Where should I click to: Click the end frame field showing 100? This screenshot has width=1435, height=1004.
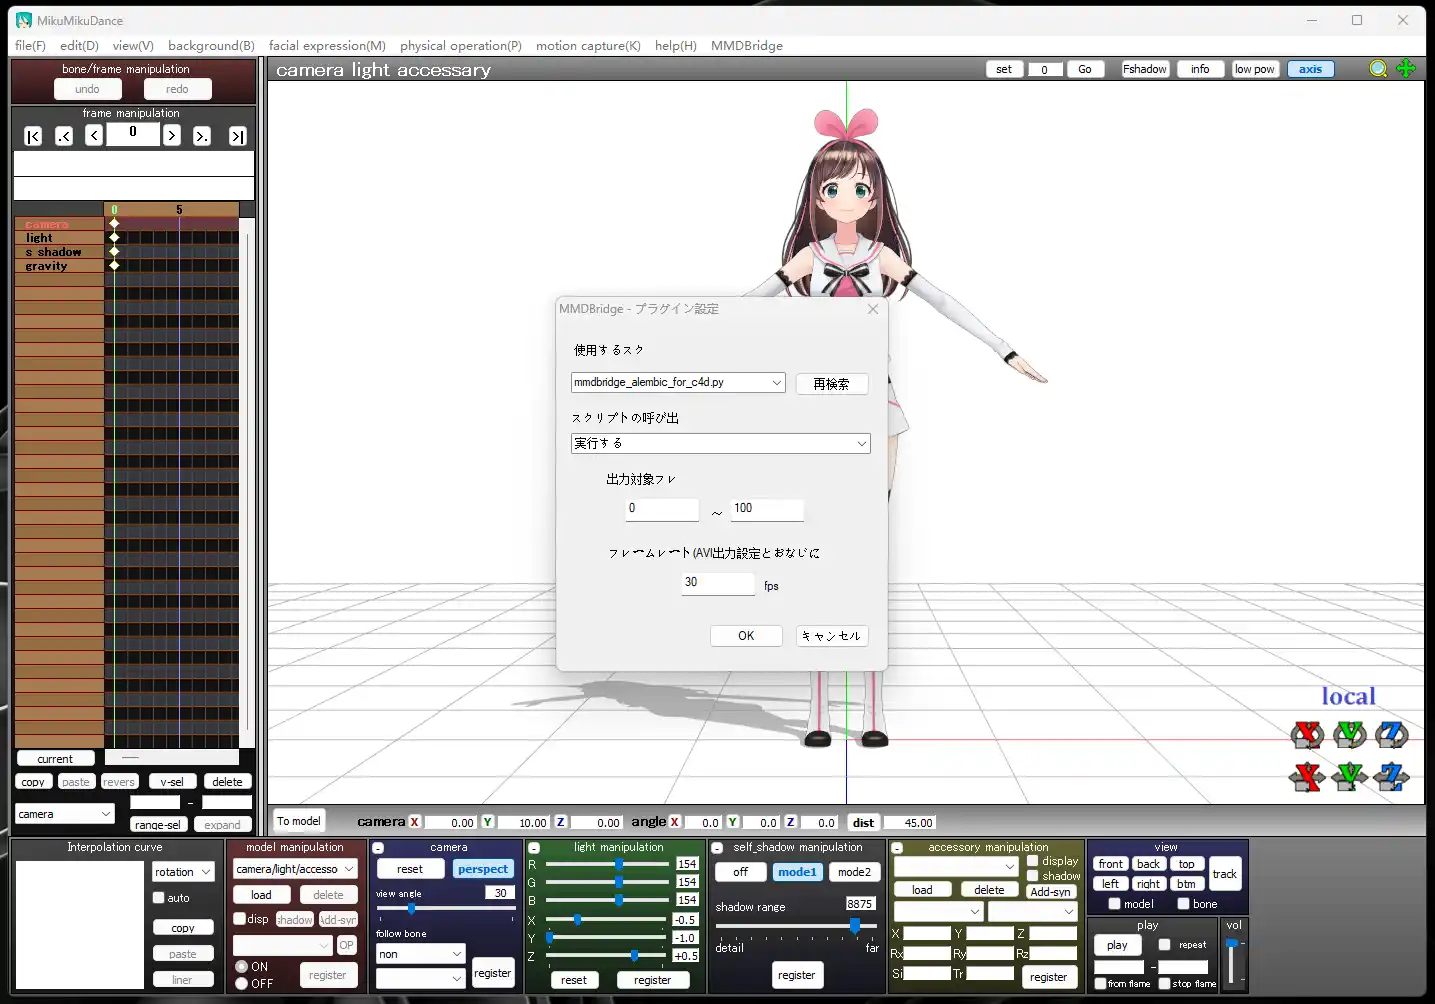[767, 509]
